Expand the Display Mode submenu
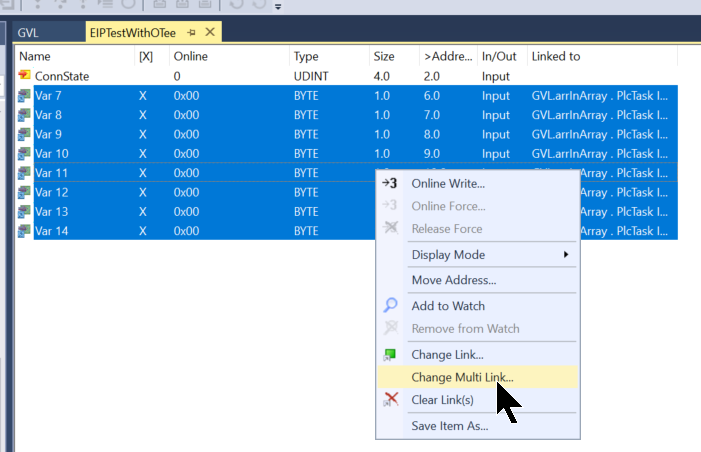 pos(566,255)
